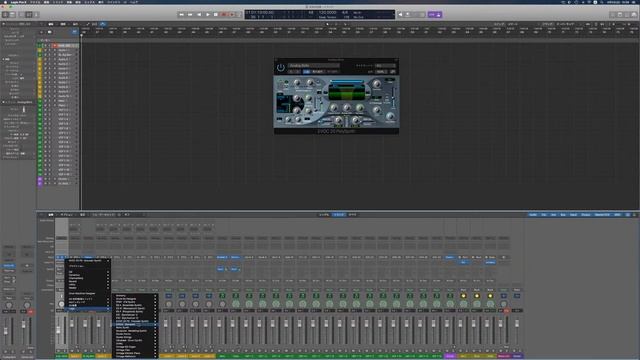Click the red Record button in the transport

pyautogui.click(x=224, y=15)
